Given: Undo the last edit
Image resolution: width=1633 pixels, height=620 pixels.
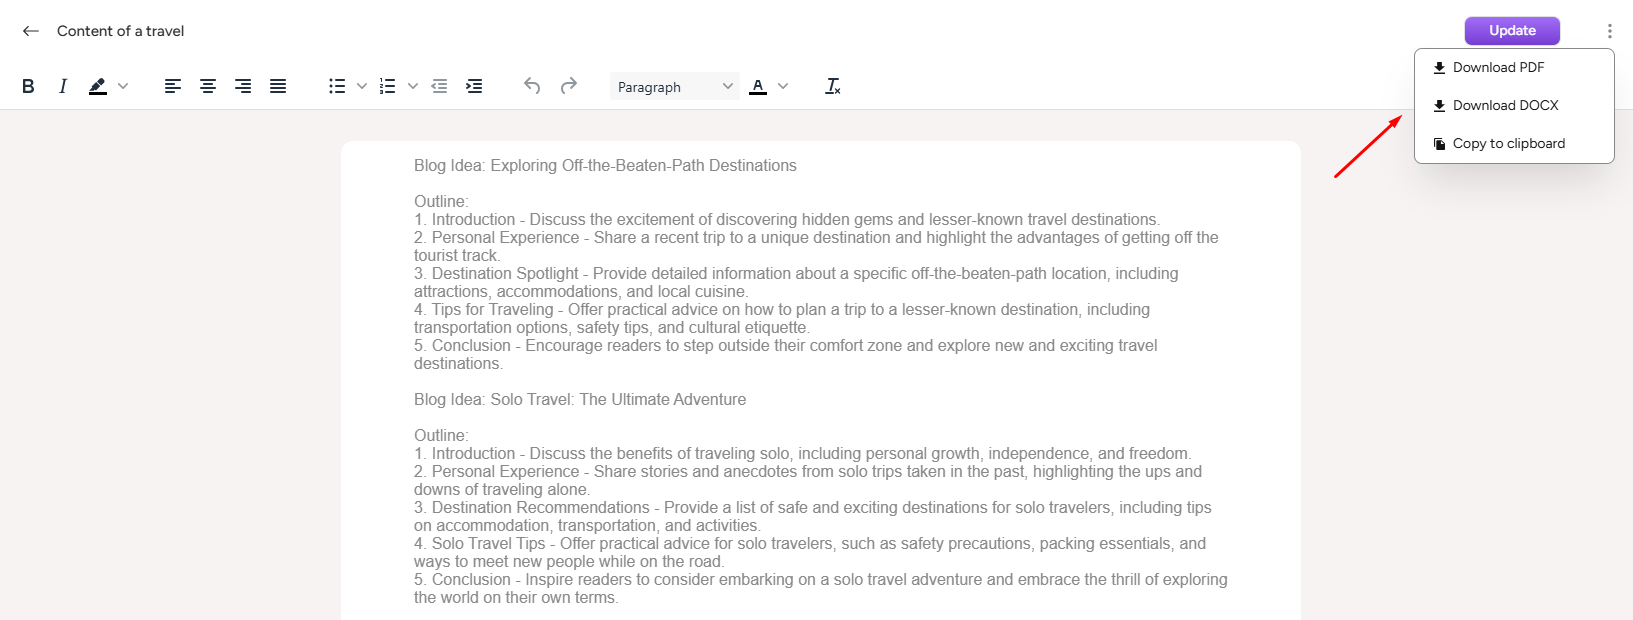Looking at the screenshot, I should 532,87.
